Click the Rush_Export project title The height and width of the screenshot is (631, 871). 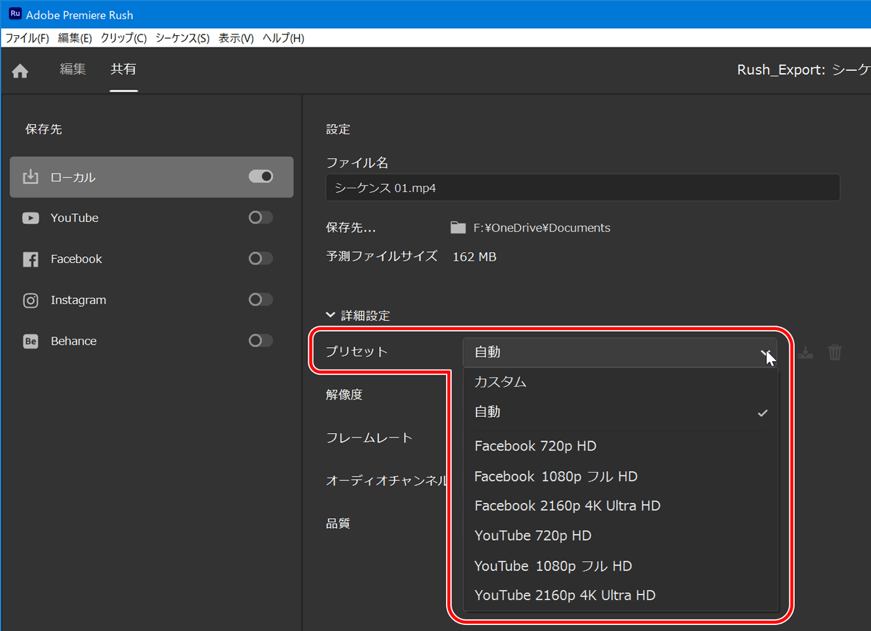pyautogui.click(x=804, y=70)
